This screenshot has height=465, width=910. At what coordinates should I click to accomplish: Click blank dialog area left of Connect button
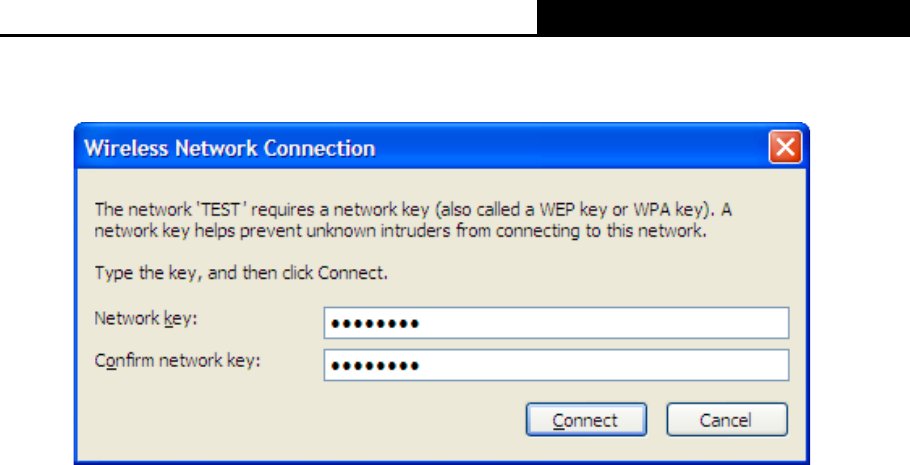[x=300, y=421]
